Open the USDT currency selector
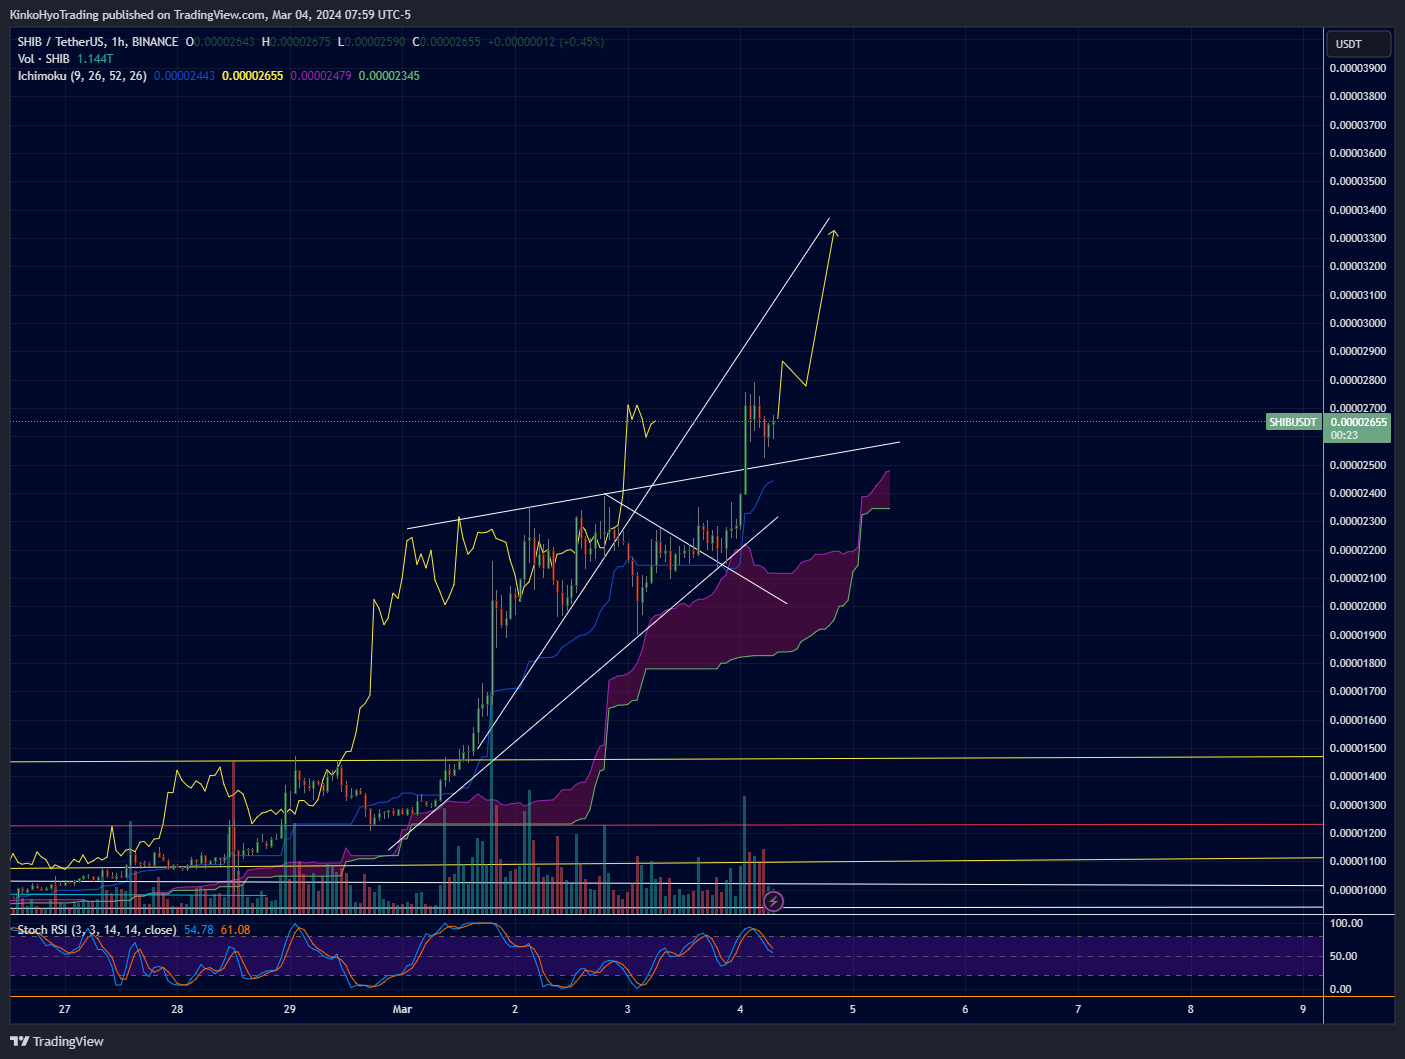This screenshot has width=1405, height=1059. click(1358, 44)
